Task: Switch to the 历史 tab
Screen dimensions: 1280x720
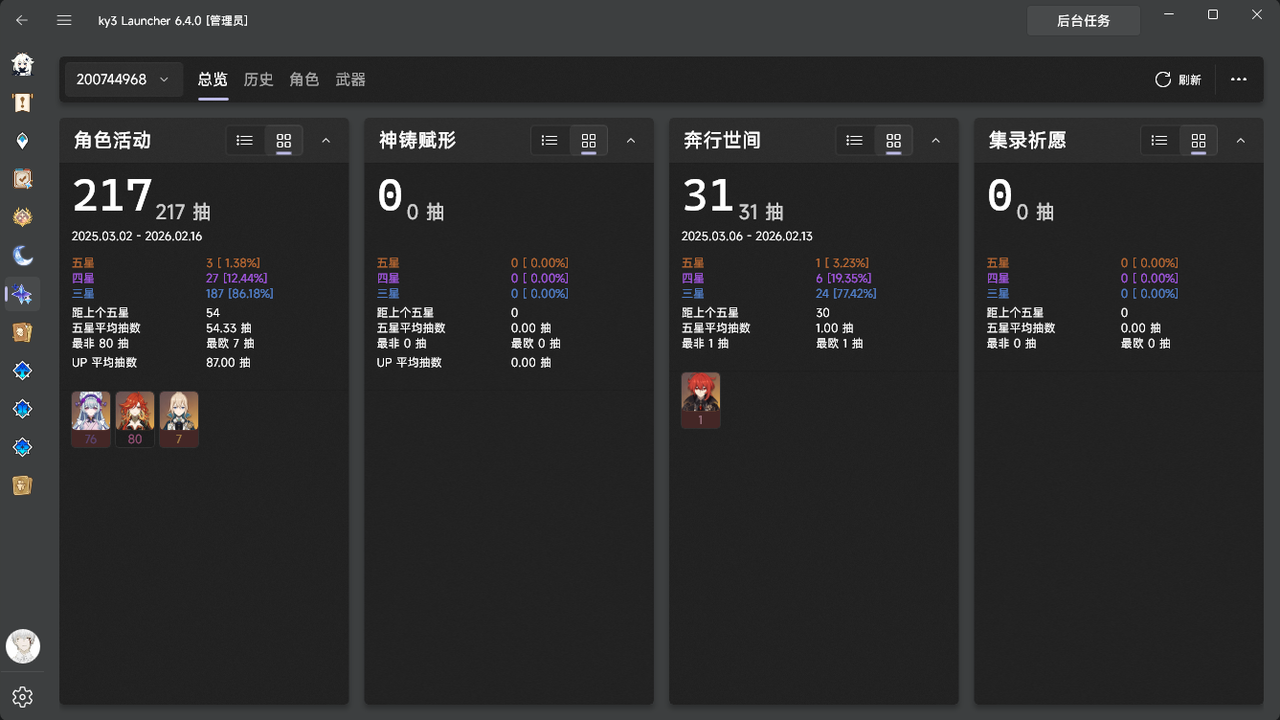Action: pyautogui.click(x=258, y=79)
